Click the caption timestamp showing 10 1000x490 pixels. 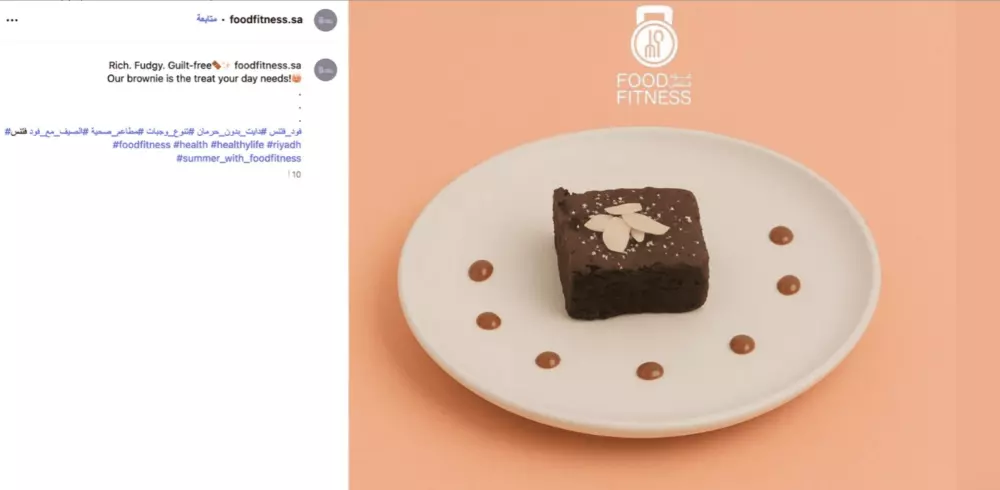(296, 174)
